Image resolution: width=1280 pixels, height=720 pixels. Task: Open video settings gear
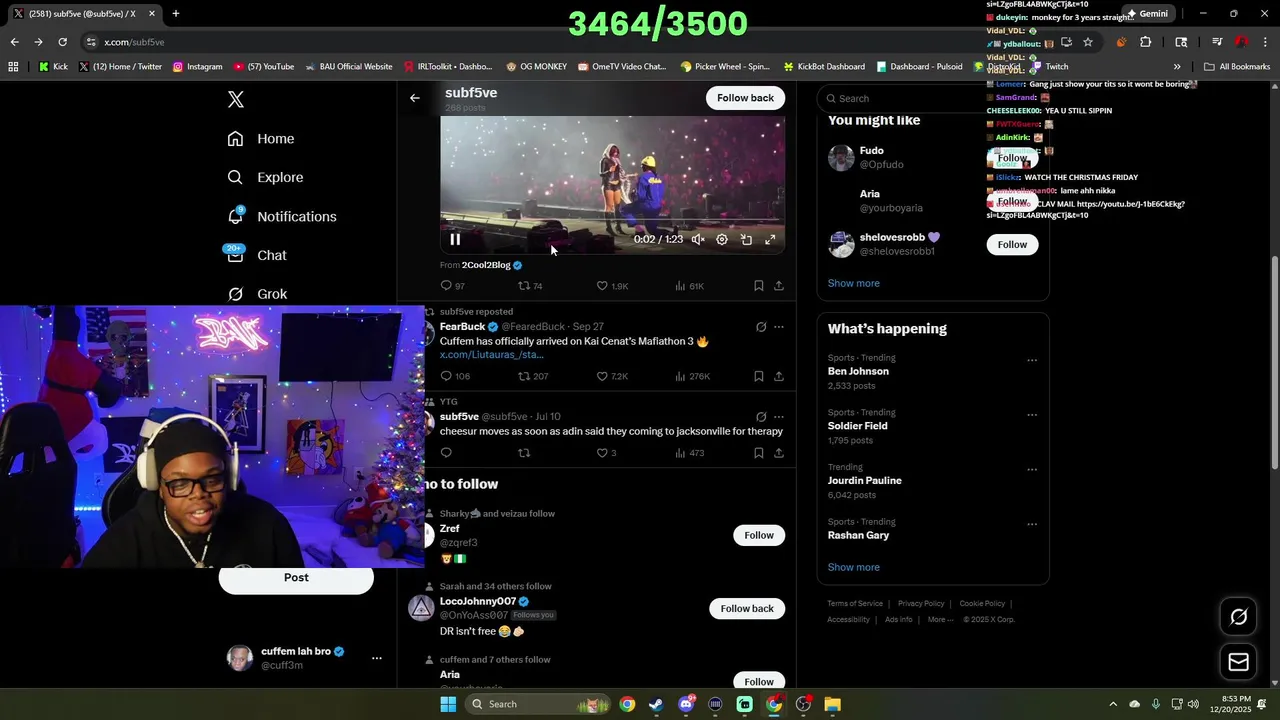722,240
